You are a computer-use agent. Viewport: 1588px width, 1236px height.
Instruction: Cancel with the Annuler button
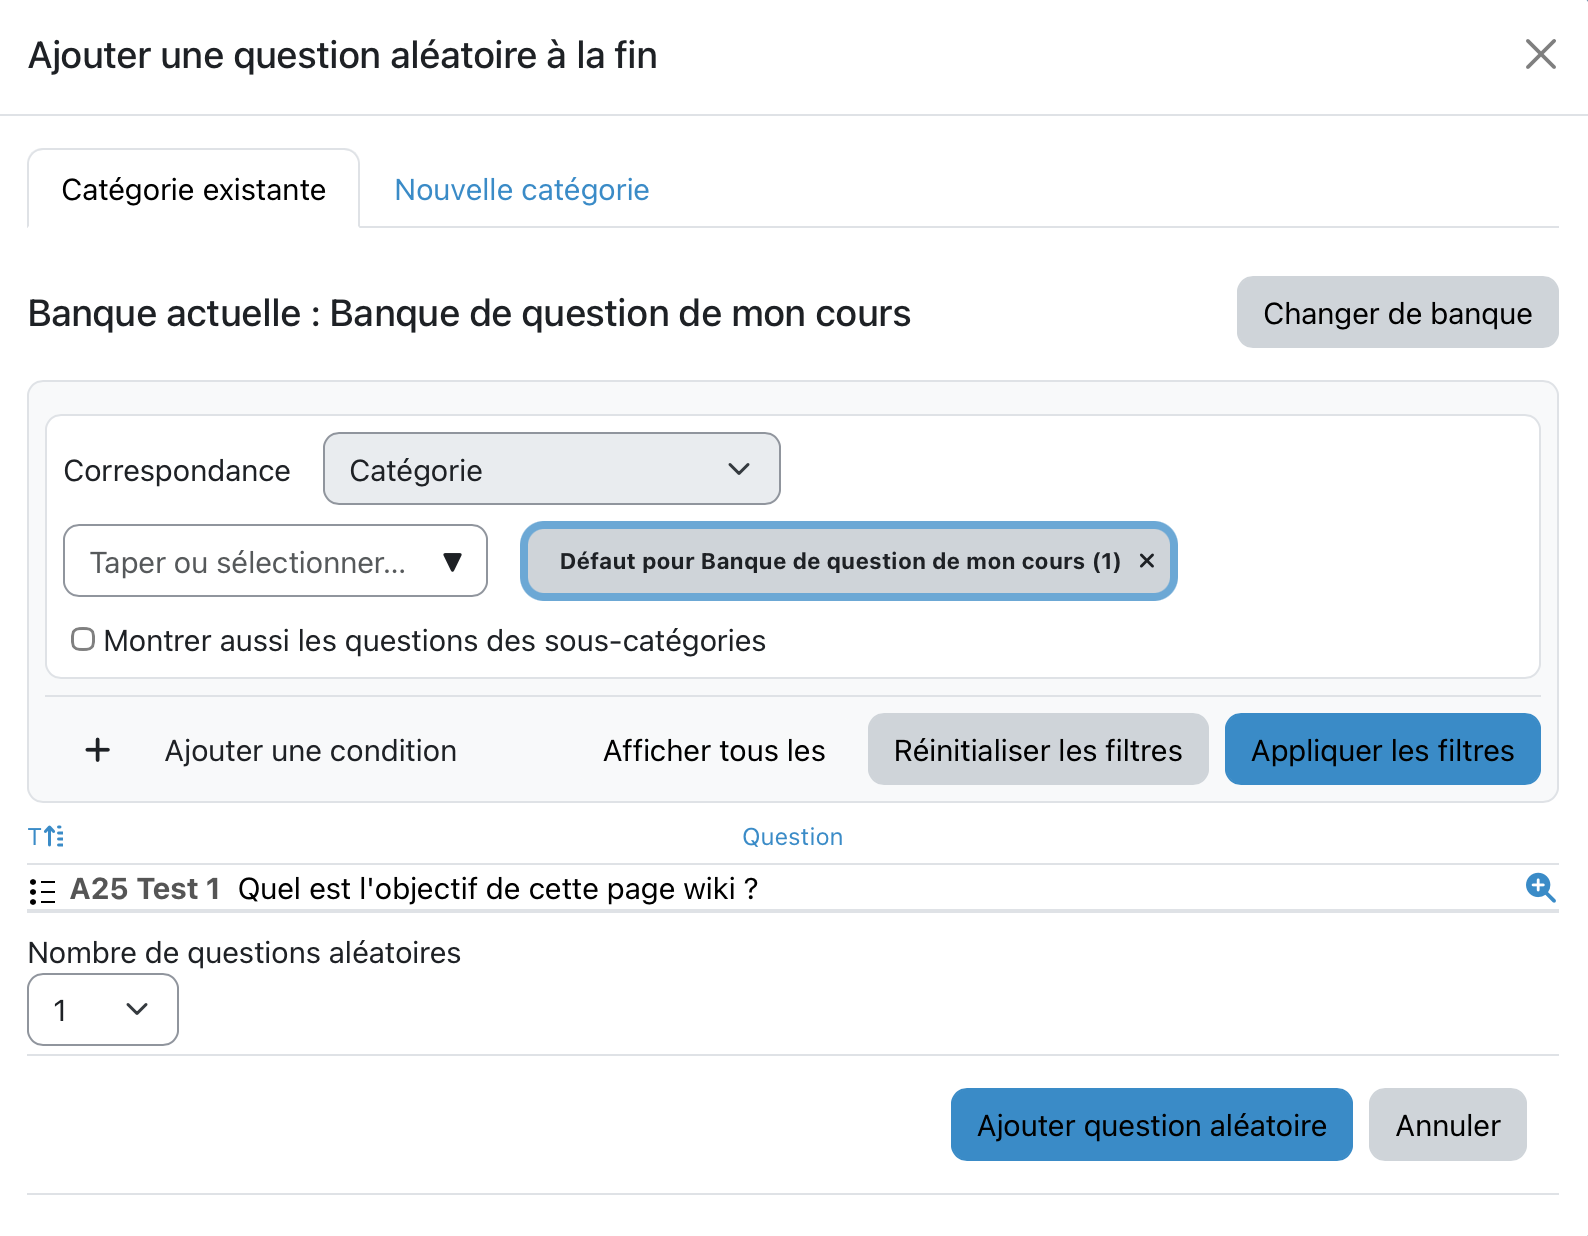pos(1447,1125)
